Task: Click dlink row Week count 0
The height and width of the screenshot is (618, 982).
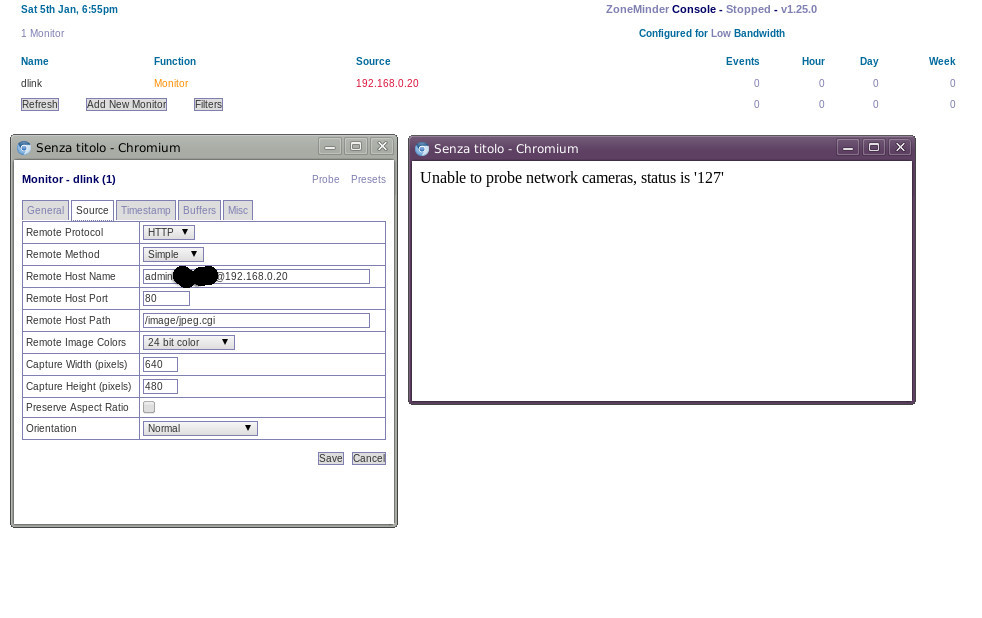Action: point(953,83)
